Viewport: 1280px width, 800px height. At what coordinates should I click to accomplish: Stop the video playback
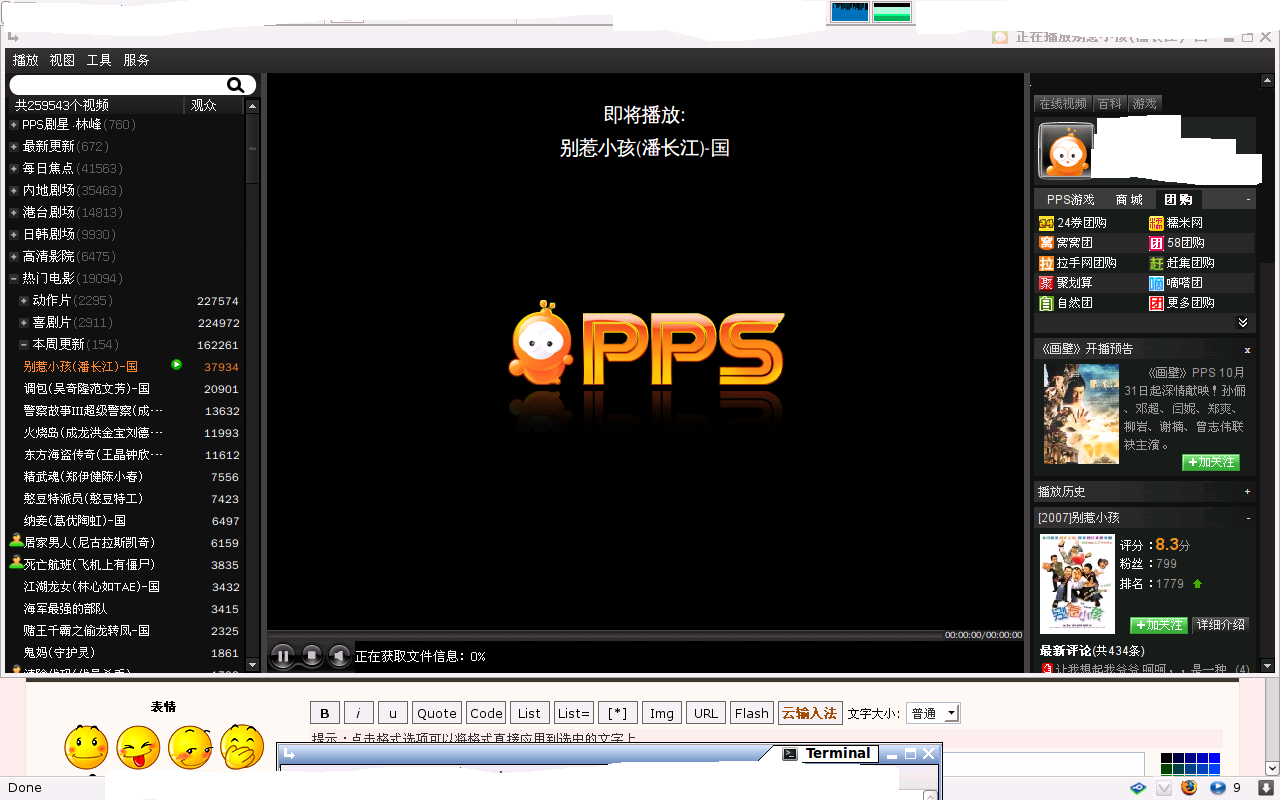point(312,656)
